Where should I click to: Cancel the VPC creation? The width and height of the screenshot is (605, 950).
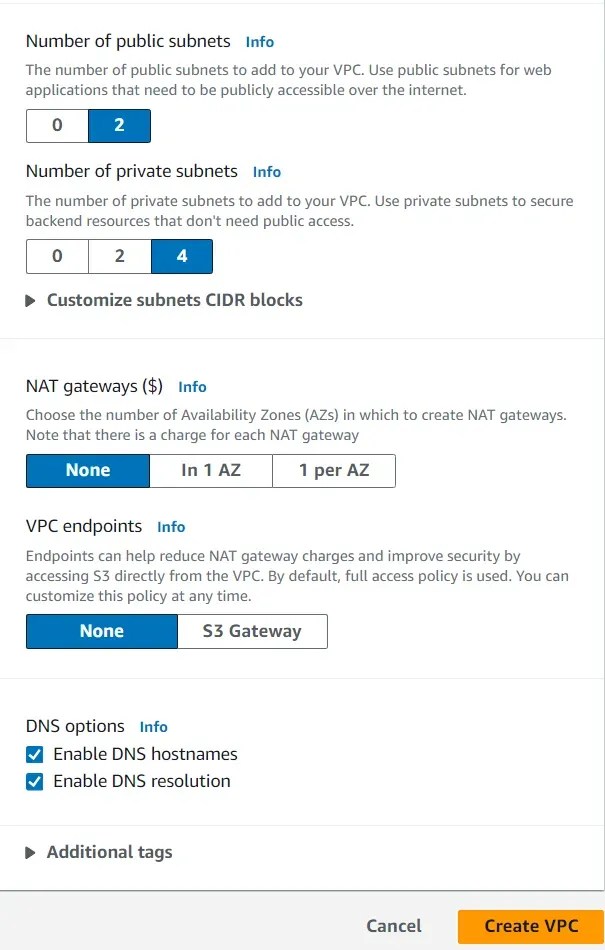point(394,926)
